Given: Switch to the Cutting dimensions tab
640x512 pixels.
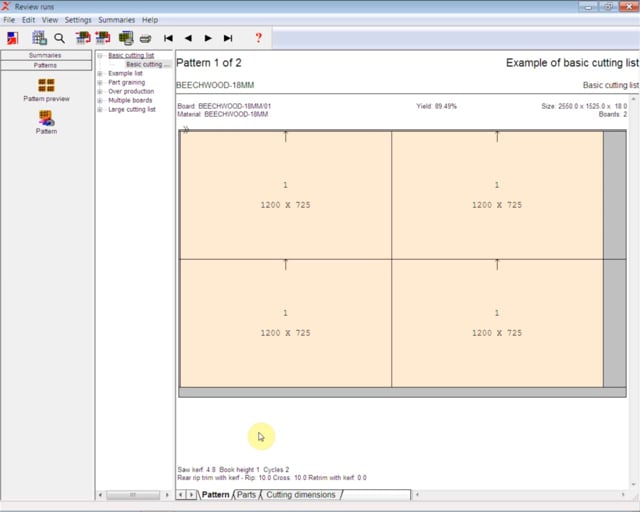Looking at the screenshot, I should 301,495.
